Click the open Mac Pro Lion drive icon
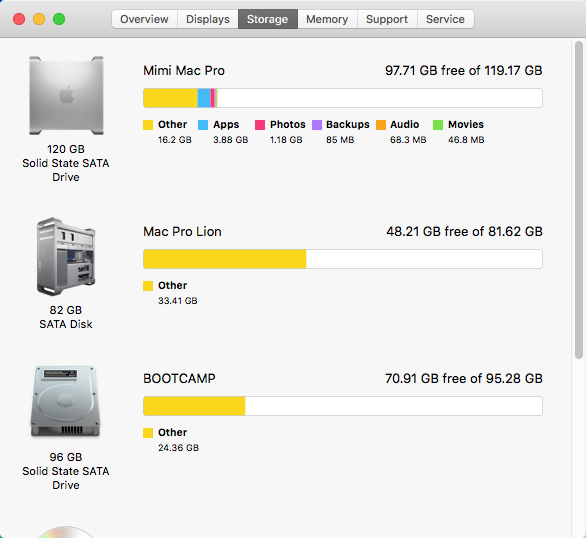The width and height of the screenshot is (586, 538). [x=66, y=256]
